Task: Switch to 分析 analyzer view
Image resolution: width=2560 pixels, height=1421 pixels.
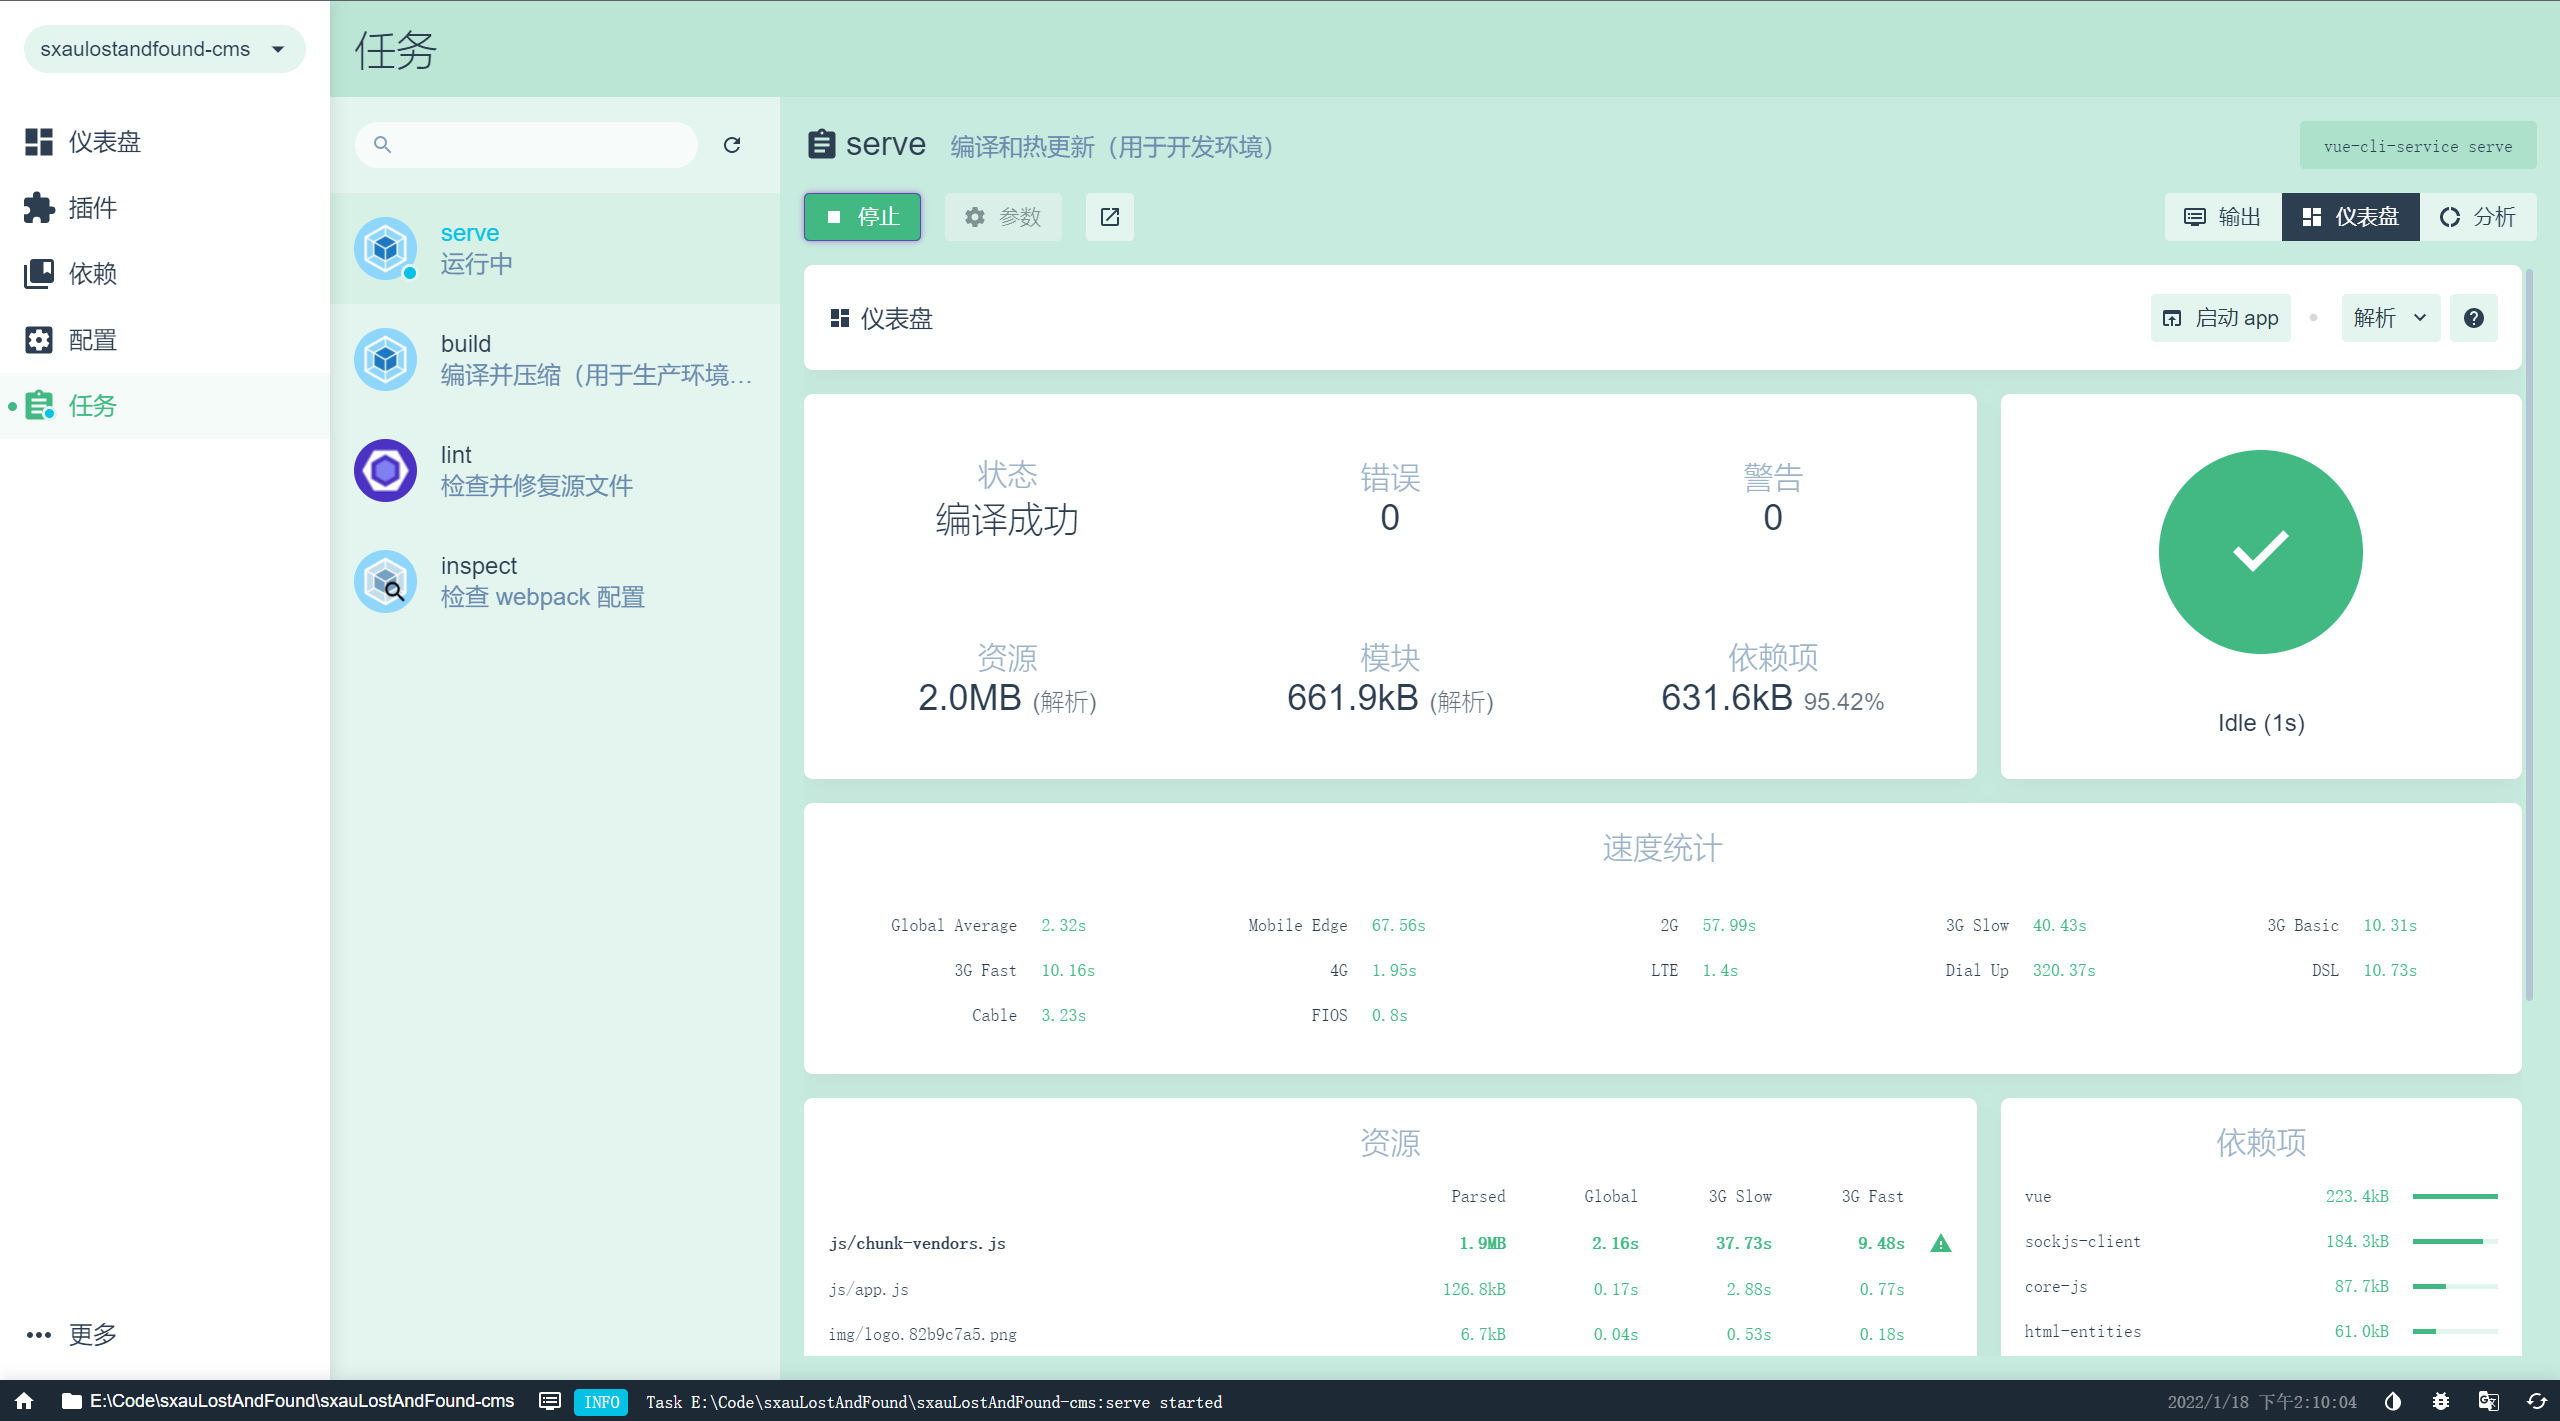Action: [2477, 217]
